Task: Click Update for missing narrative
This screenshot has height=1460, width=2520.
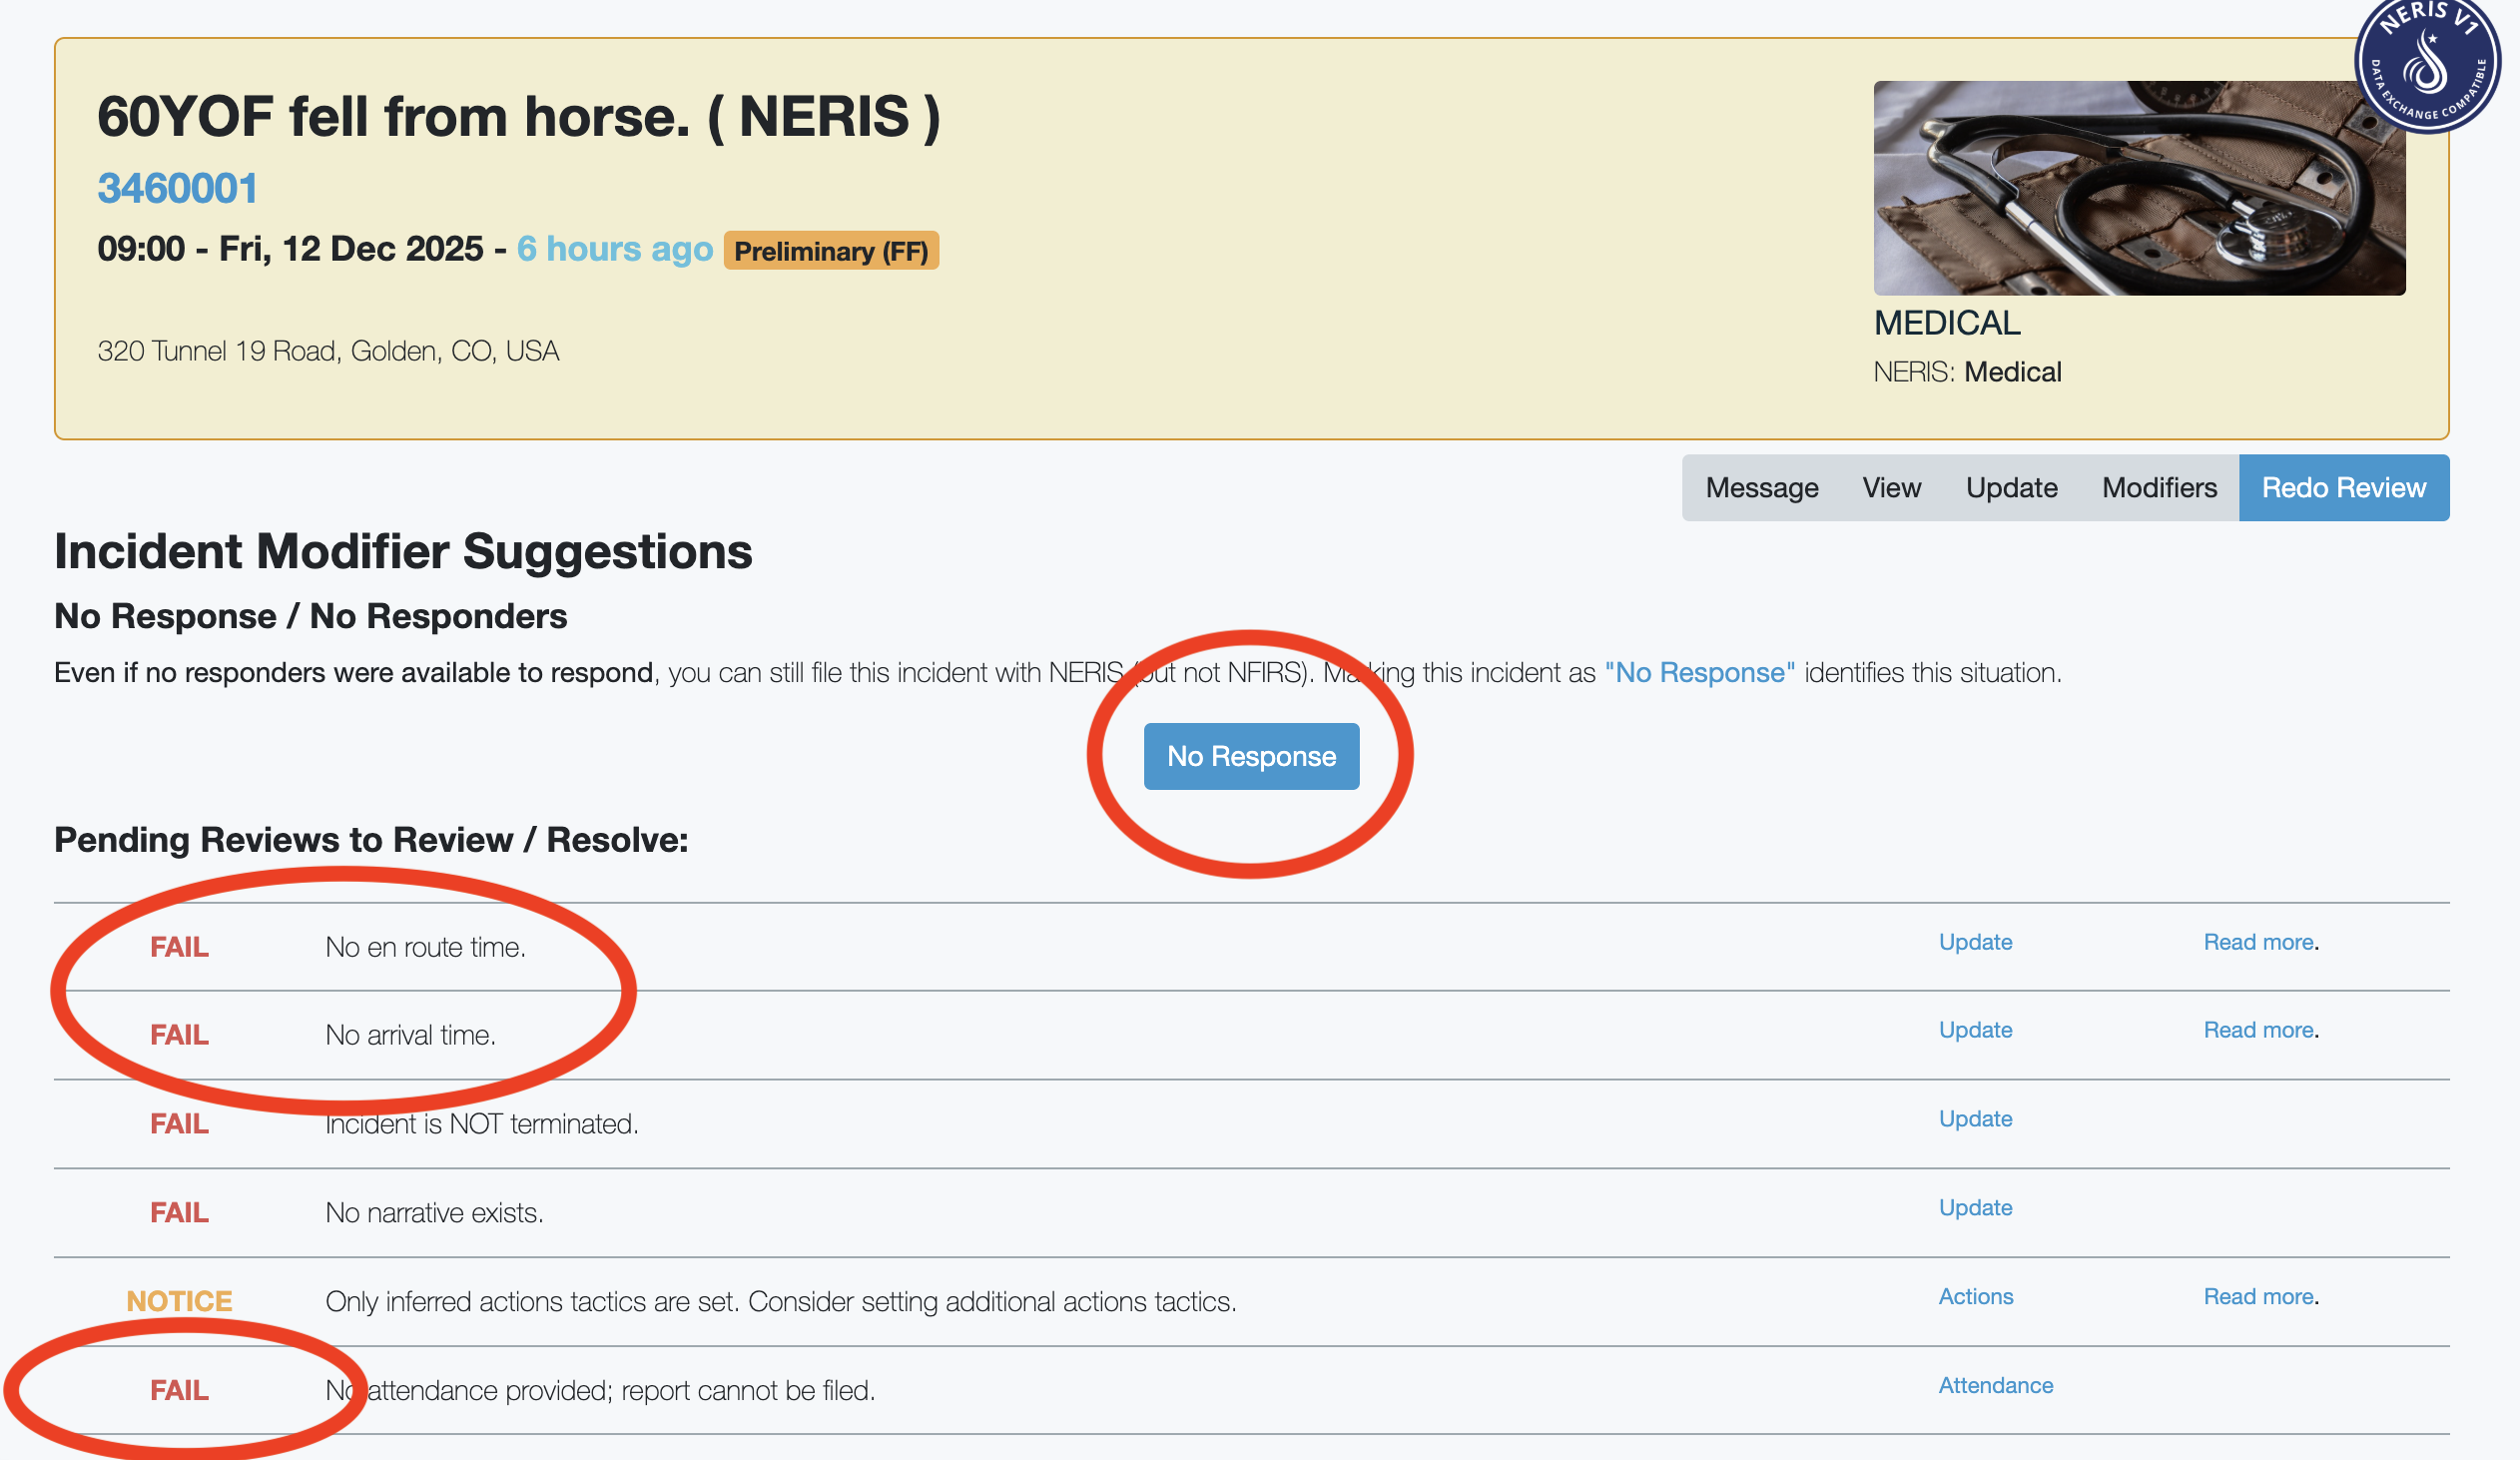Action: (1975, 1208)
